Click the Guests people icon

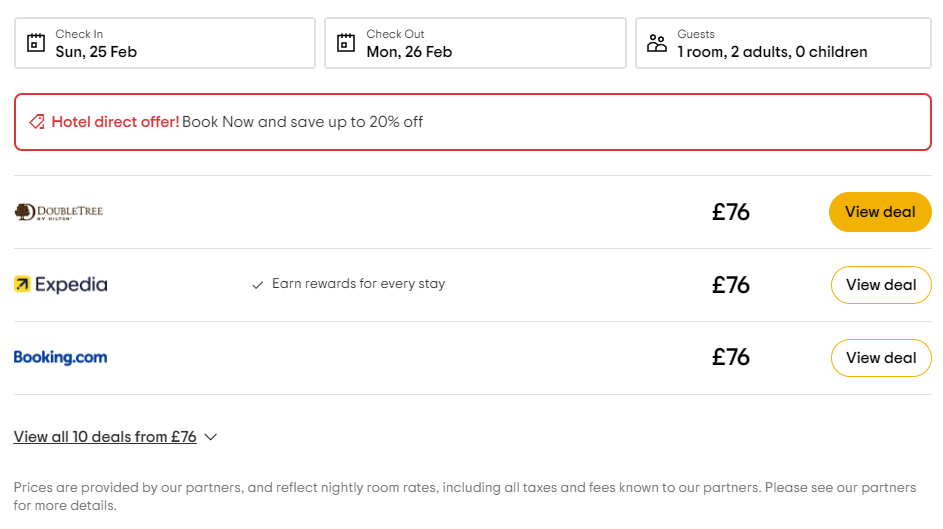pyautogui.click(x=656, y=43)
